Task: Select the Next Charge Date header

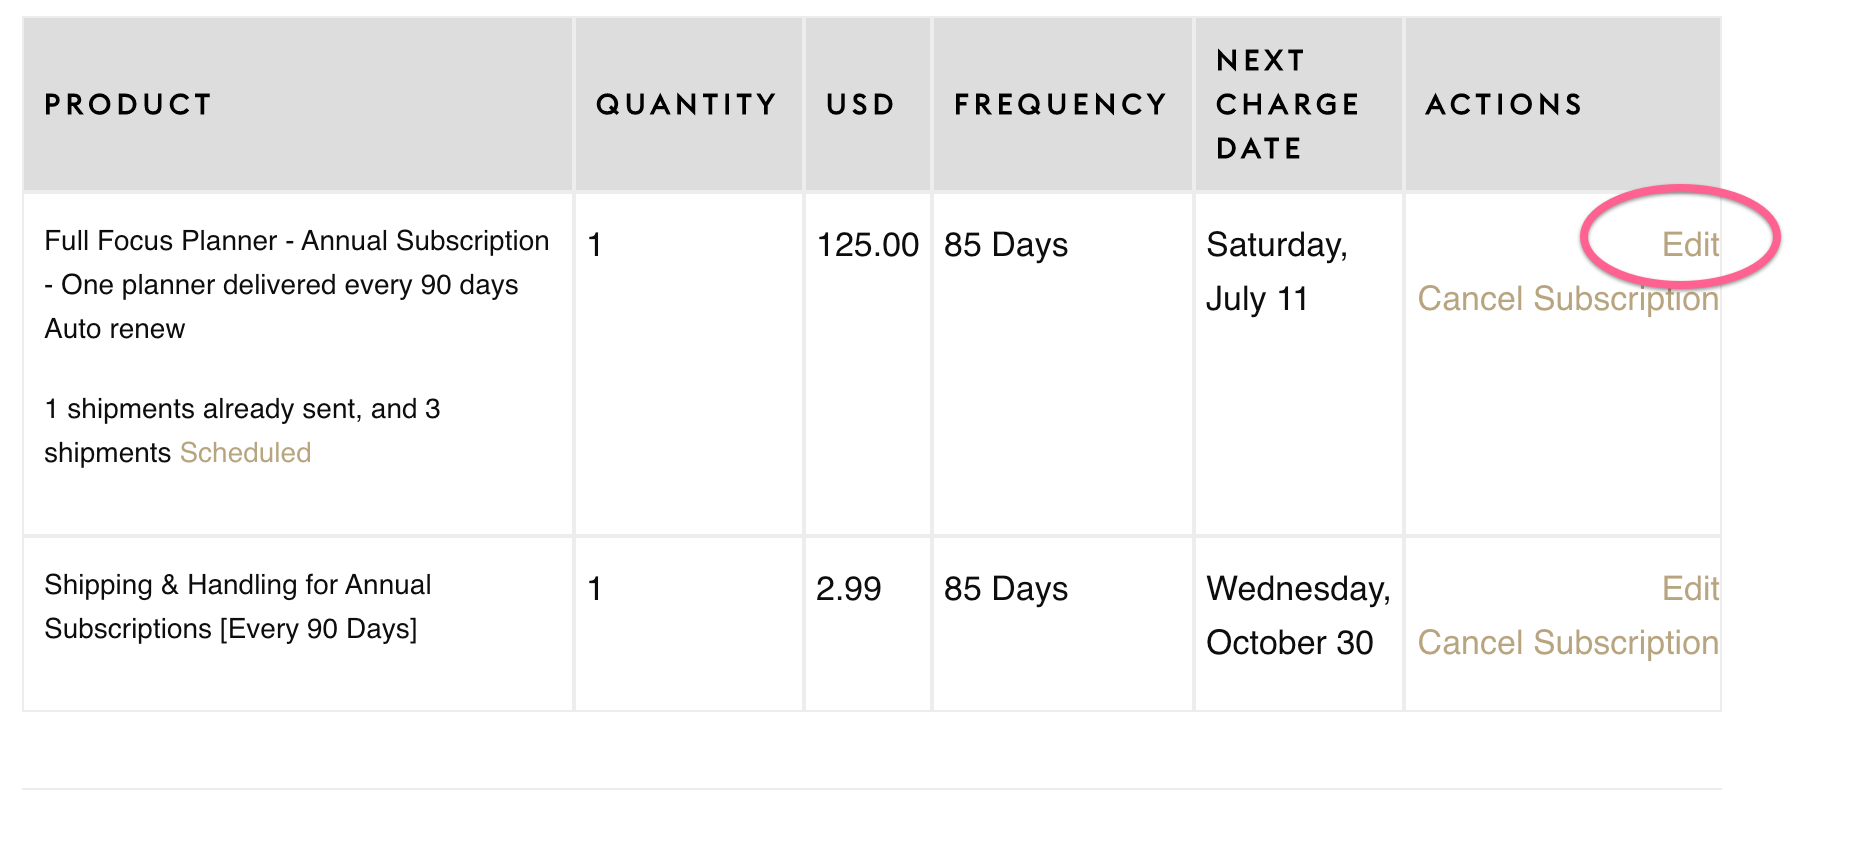Action: coord(1287,105)
